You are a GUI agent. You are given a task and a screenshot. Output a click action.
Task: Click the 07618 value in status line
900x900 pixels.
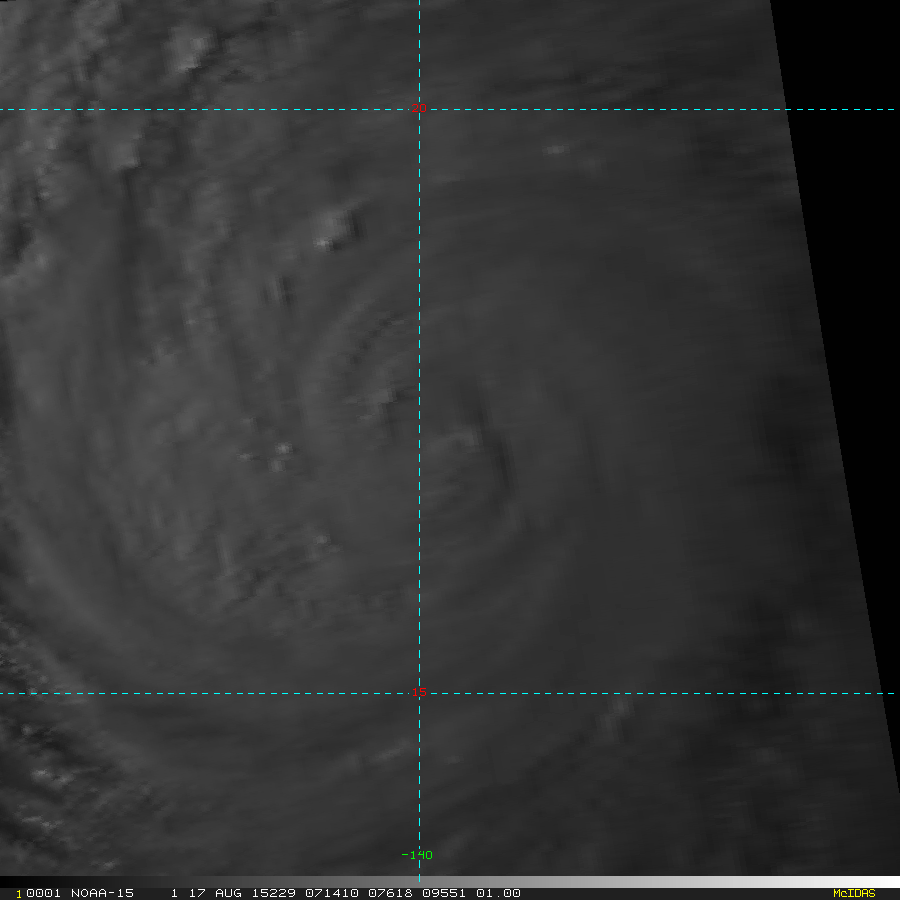pyautogui.click(x=390, y=893)
